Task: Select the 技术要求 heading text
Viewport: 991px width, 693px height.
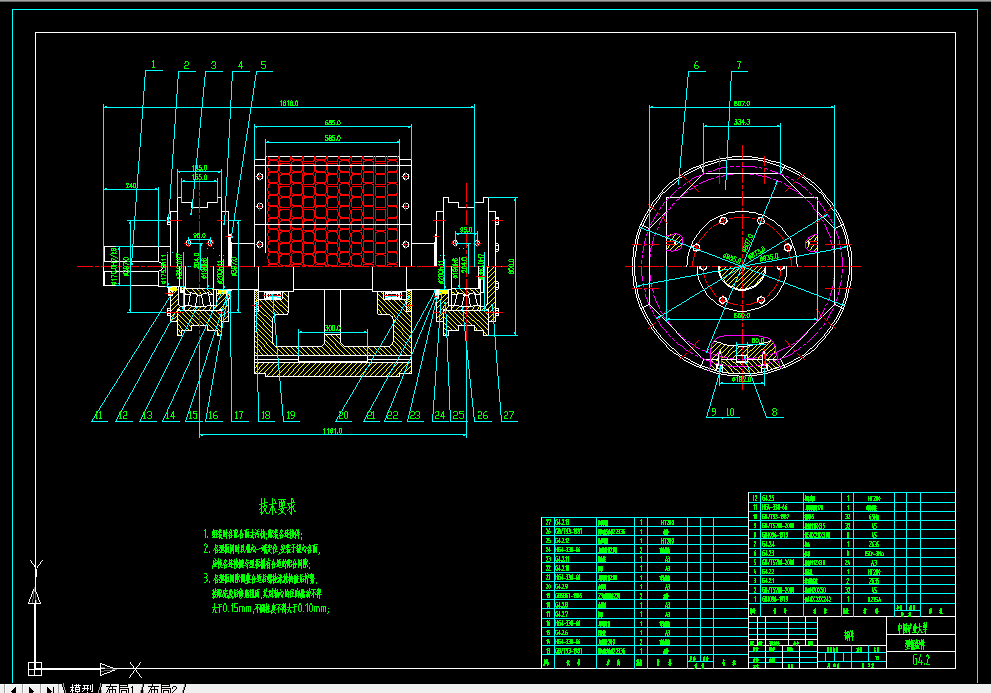Action: tap(277, 506)
